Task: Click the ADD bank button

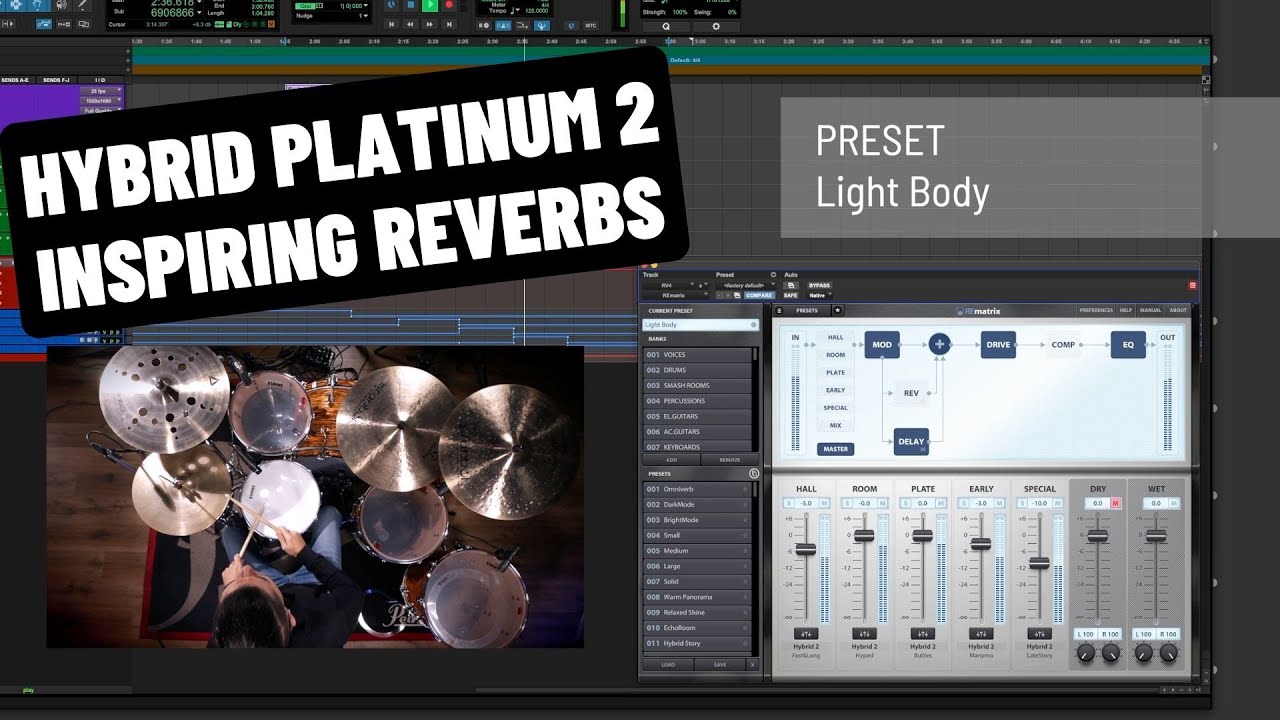Action: (x=671, y=459)
